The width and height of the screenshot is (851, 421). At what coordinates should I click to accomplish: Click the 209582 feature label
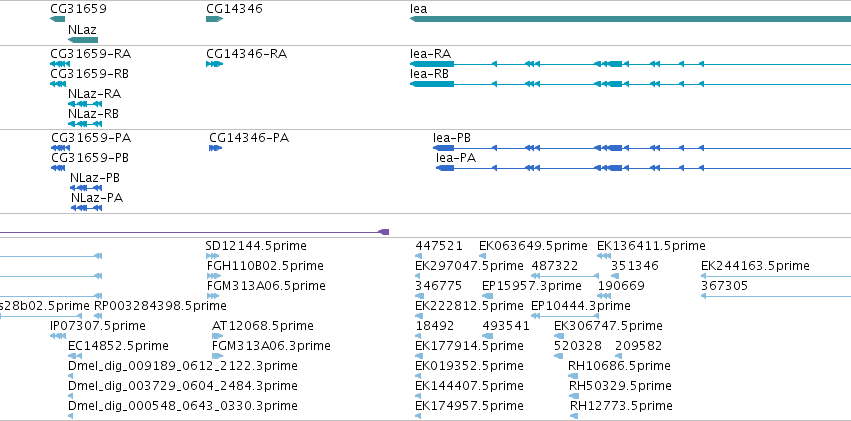[639, 346]
